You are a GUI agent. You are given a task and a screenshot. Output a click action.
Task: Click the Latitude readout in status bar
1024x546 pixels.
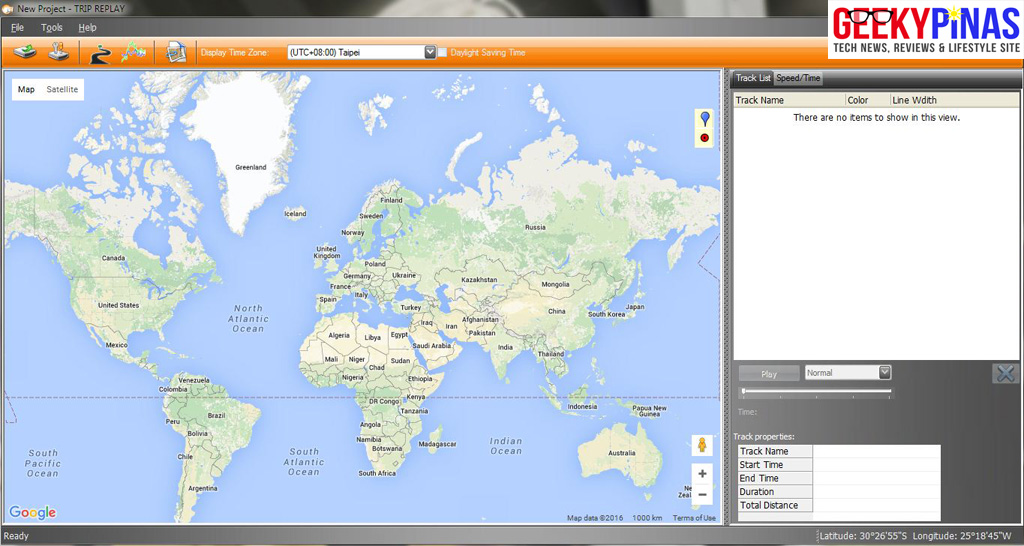tap(863, 536)
